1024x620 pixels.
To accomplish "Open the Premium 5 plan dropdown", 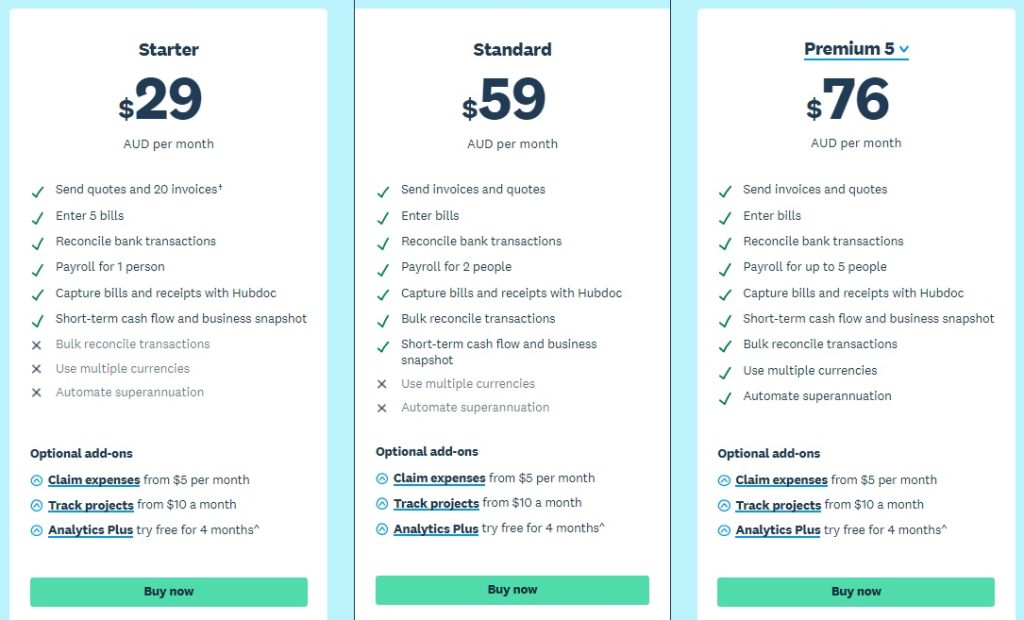I will 856,49.
